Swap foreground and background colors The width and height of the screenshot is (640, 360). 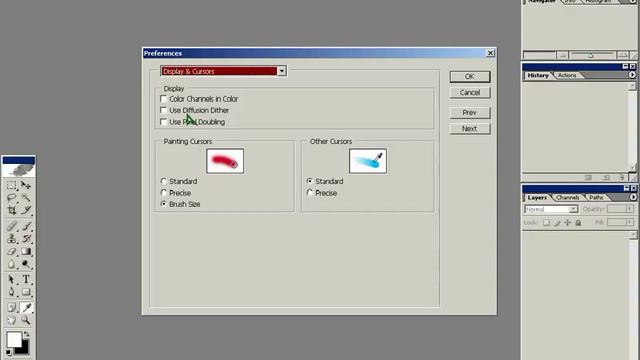click(x=27, y=335)
